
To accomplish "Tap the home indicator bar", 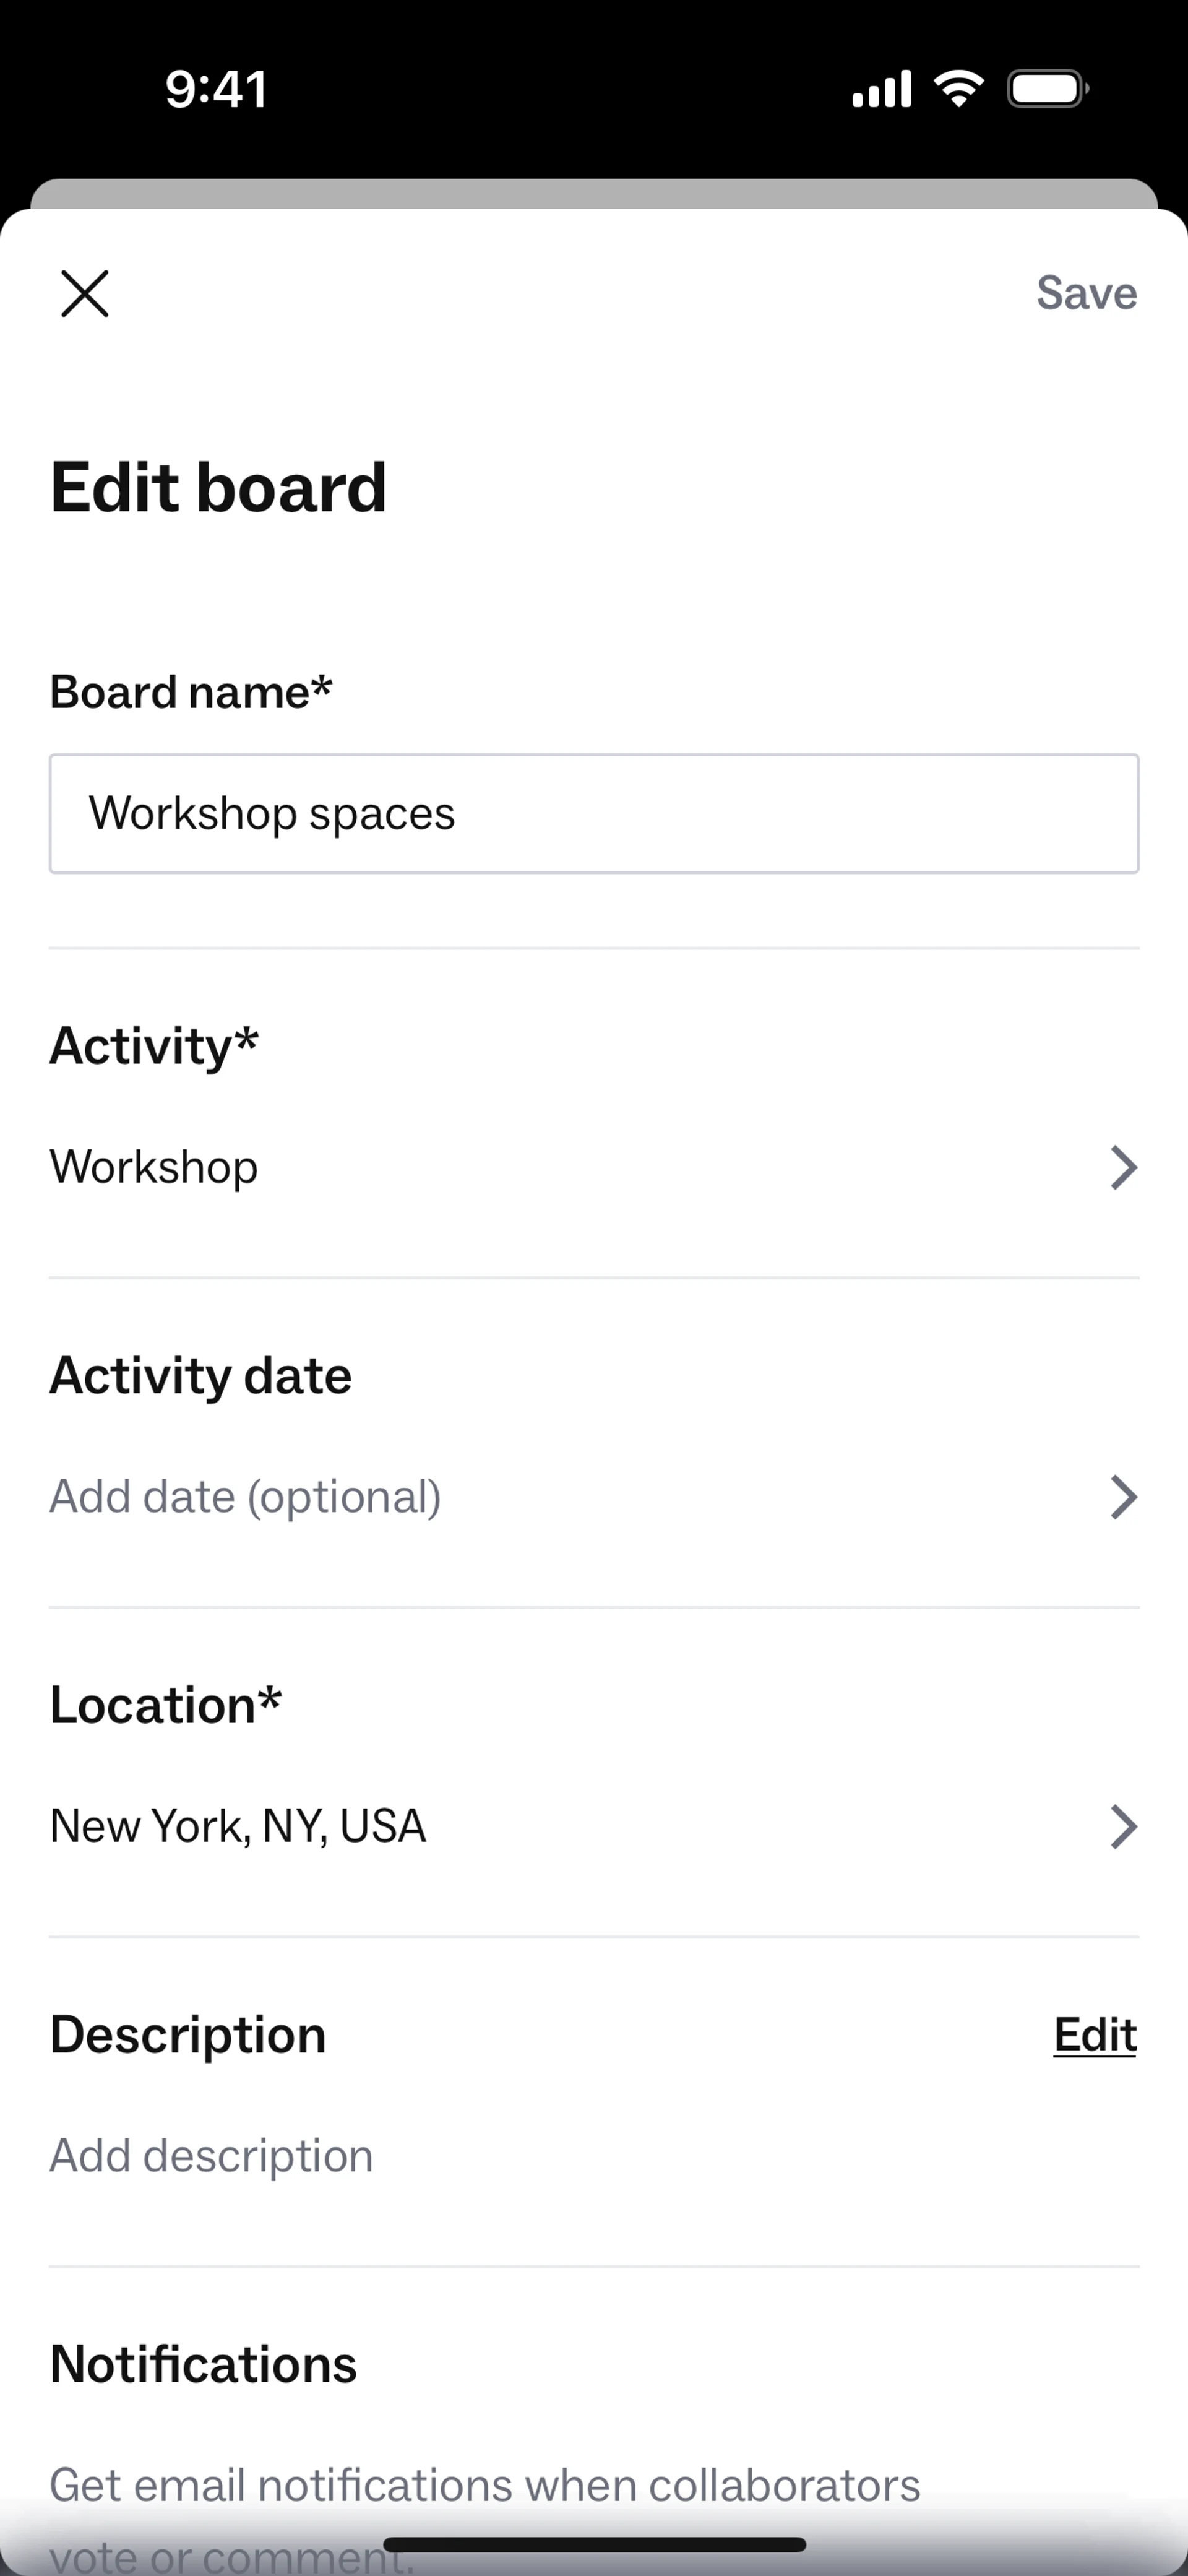I will pos(594,2545).
